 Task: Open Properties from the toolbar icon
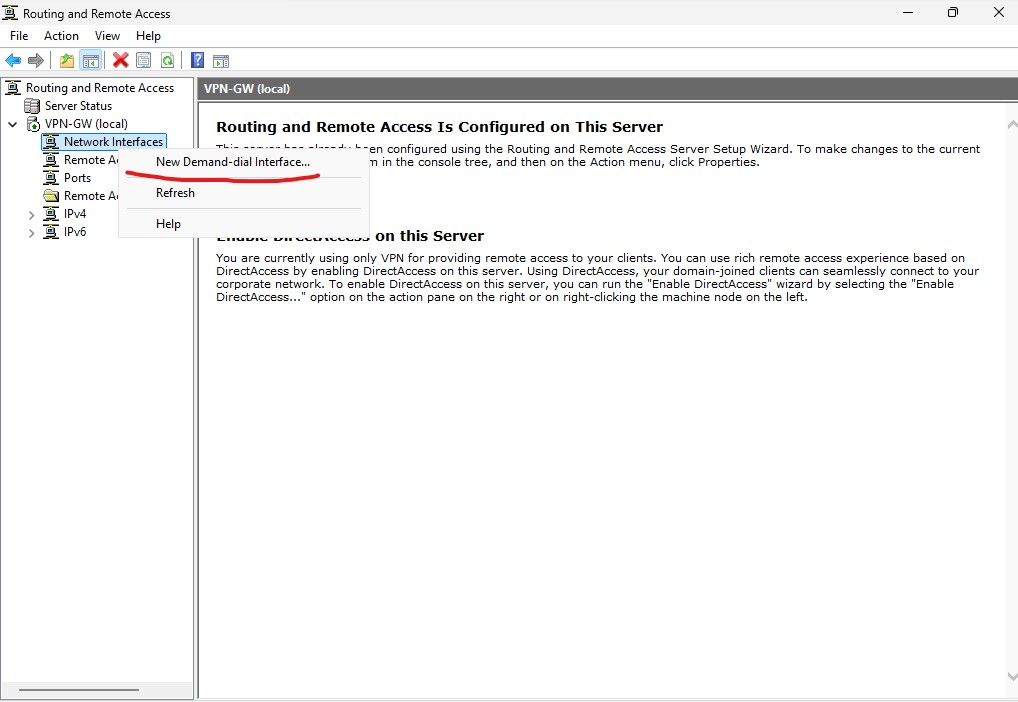coord(144,60)
